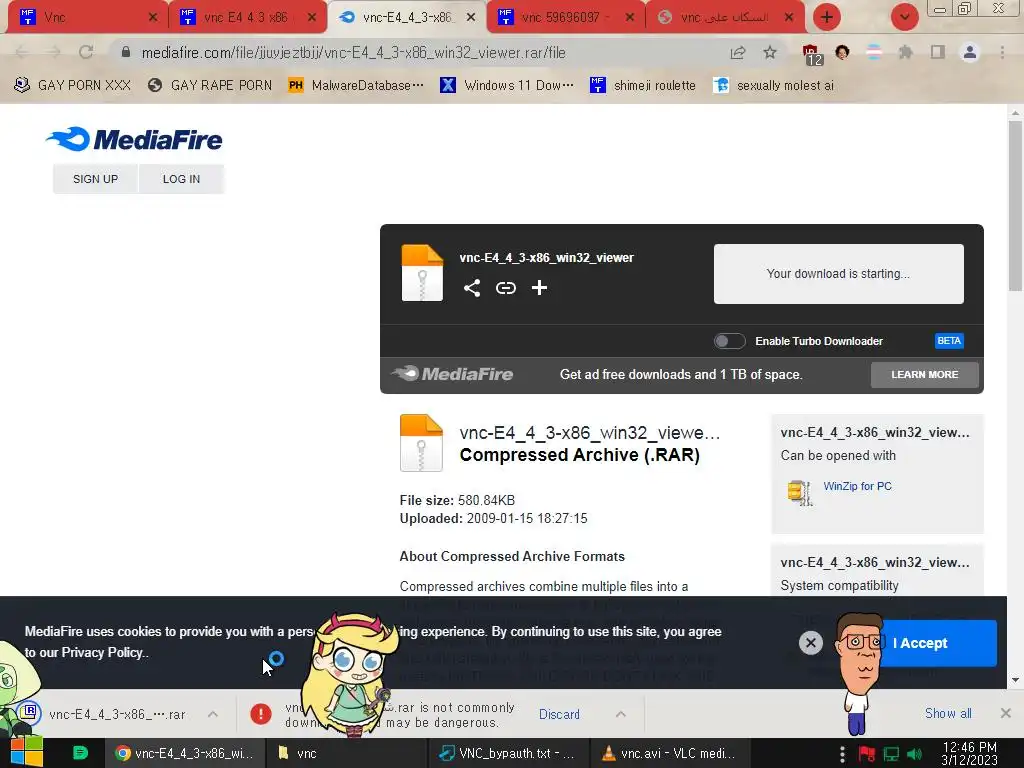This screenshot has width=1024, height=768.
Task: Switch to the vnc E4 4 3 x86 tab
Action: tap(247, 17)
